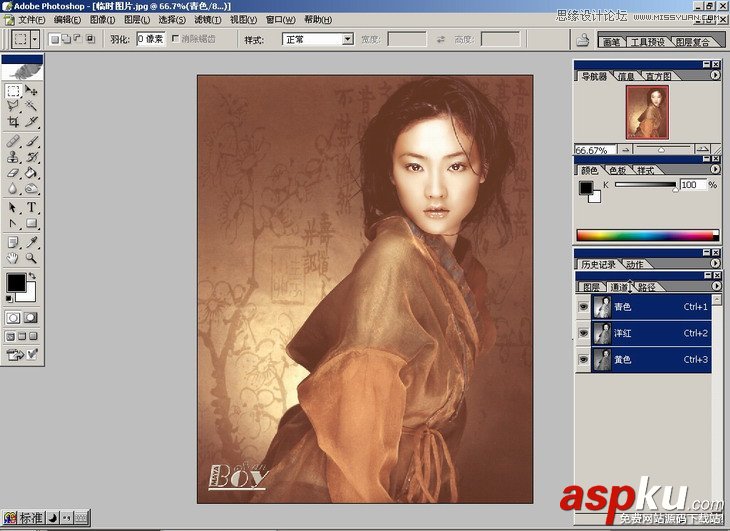Select the Eraser tool

13,173
